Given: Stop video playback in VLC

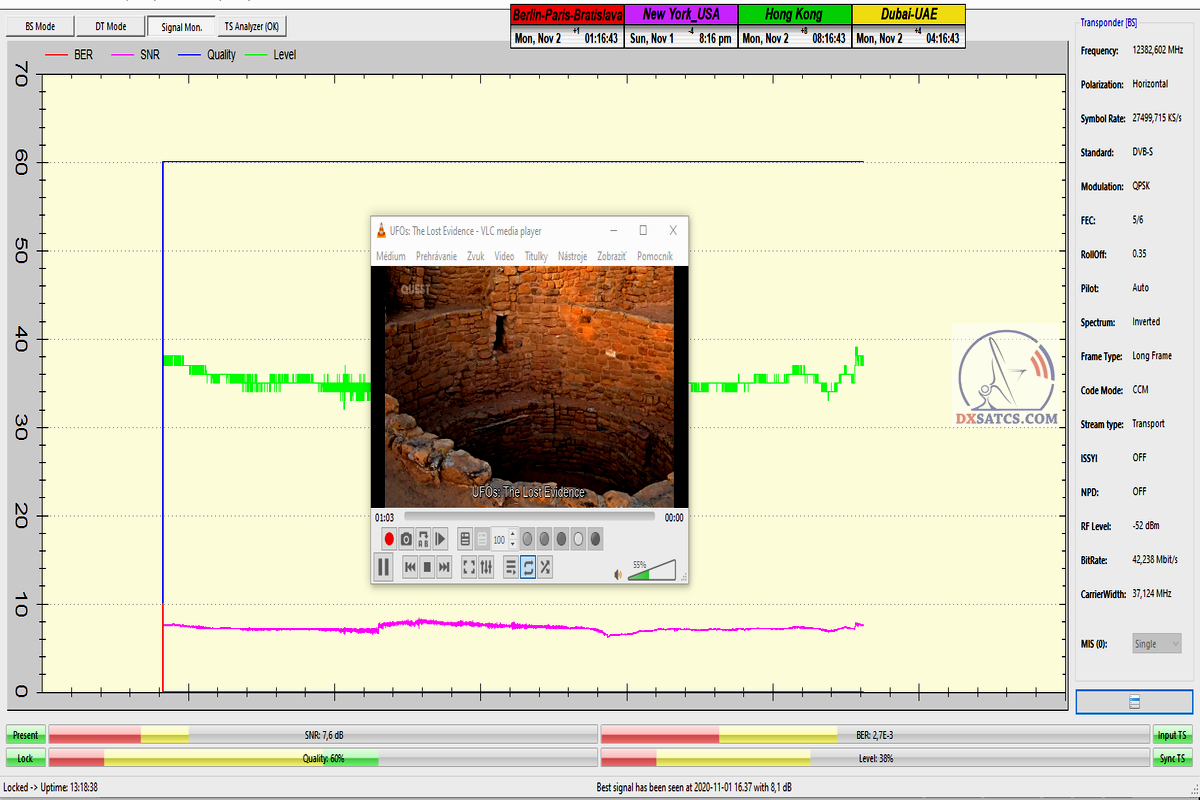Looking at the screenshot, I should [x=427, y=568].
